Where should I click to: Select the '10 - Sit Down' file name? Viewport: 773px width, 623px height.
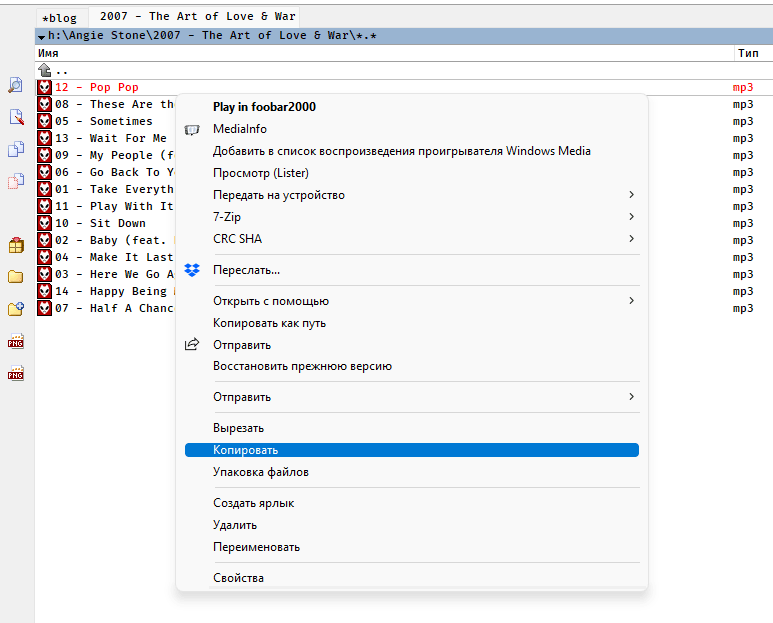pos(101,223)
